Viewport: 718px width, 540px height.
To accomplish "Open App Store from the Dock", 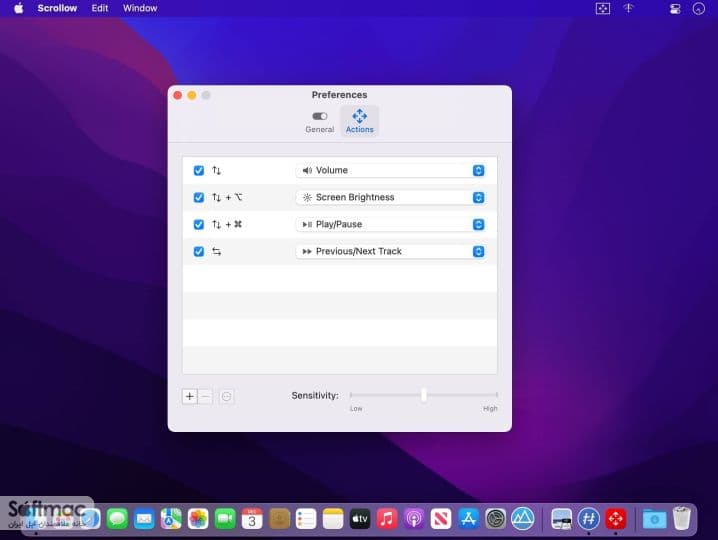I will pyautogui.click(x=468, y=519).
